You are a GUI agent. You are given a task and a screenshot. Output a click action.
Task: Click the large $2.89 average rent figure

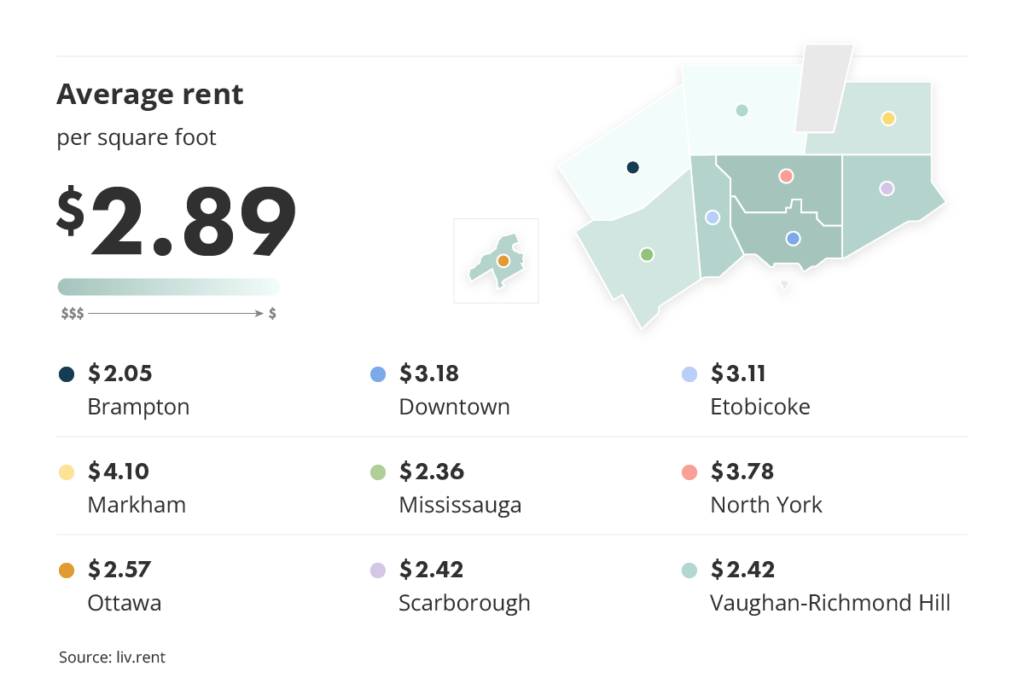(x=177, y=223)
